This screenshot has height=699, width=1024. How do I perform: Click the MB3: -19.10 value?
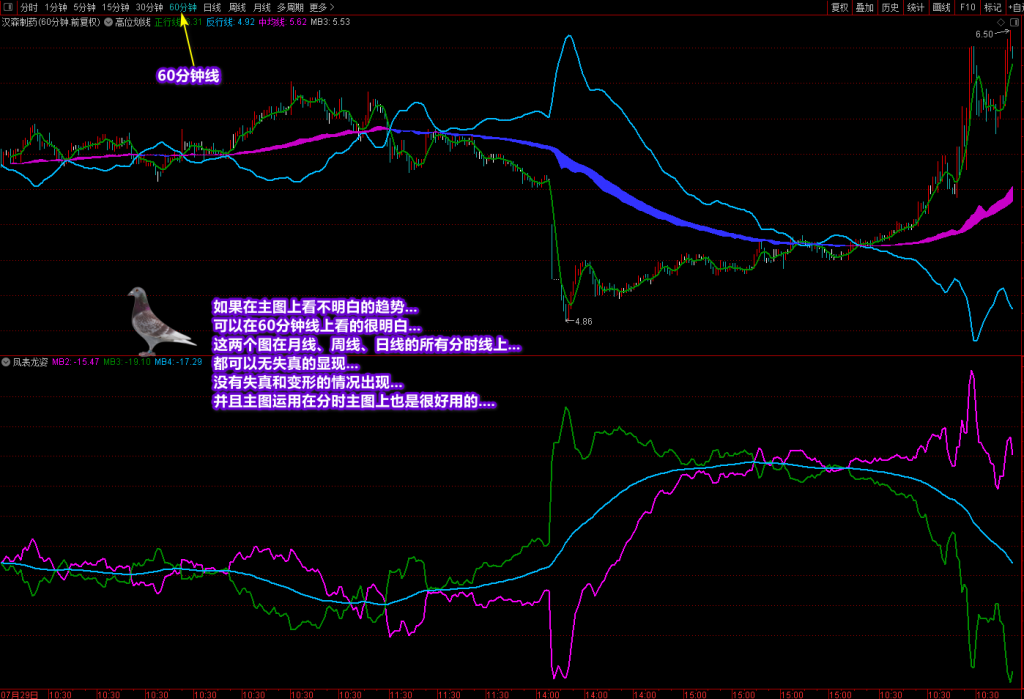pyautogui.click(x=127, y=362)
